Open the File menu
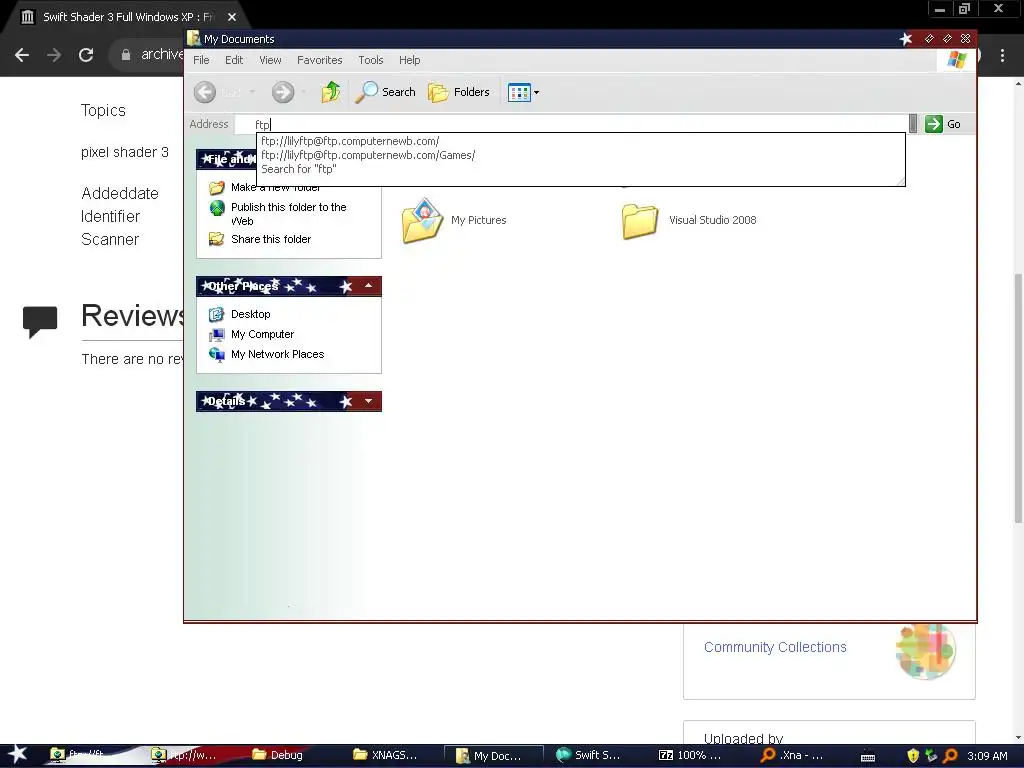Viewport: 1024px width, 768px height. [x=201, y=60]
